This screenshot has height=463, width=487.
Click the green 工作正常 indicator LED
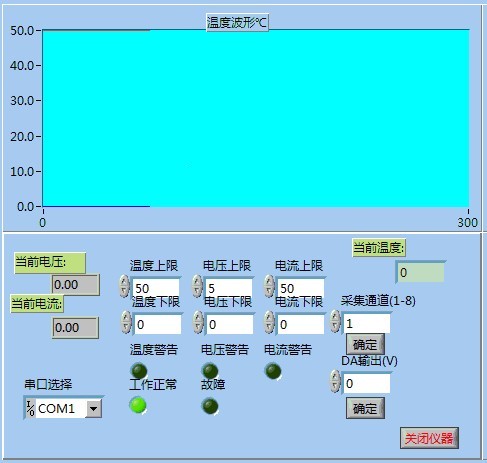pos(138,405)
